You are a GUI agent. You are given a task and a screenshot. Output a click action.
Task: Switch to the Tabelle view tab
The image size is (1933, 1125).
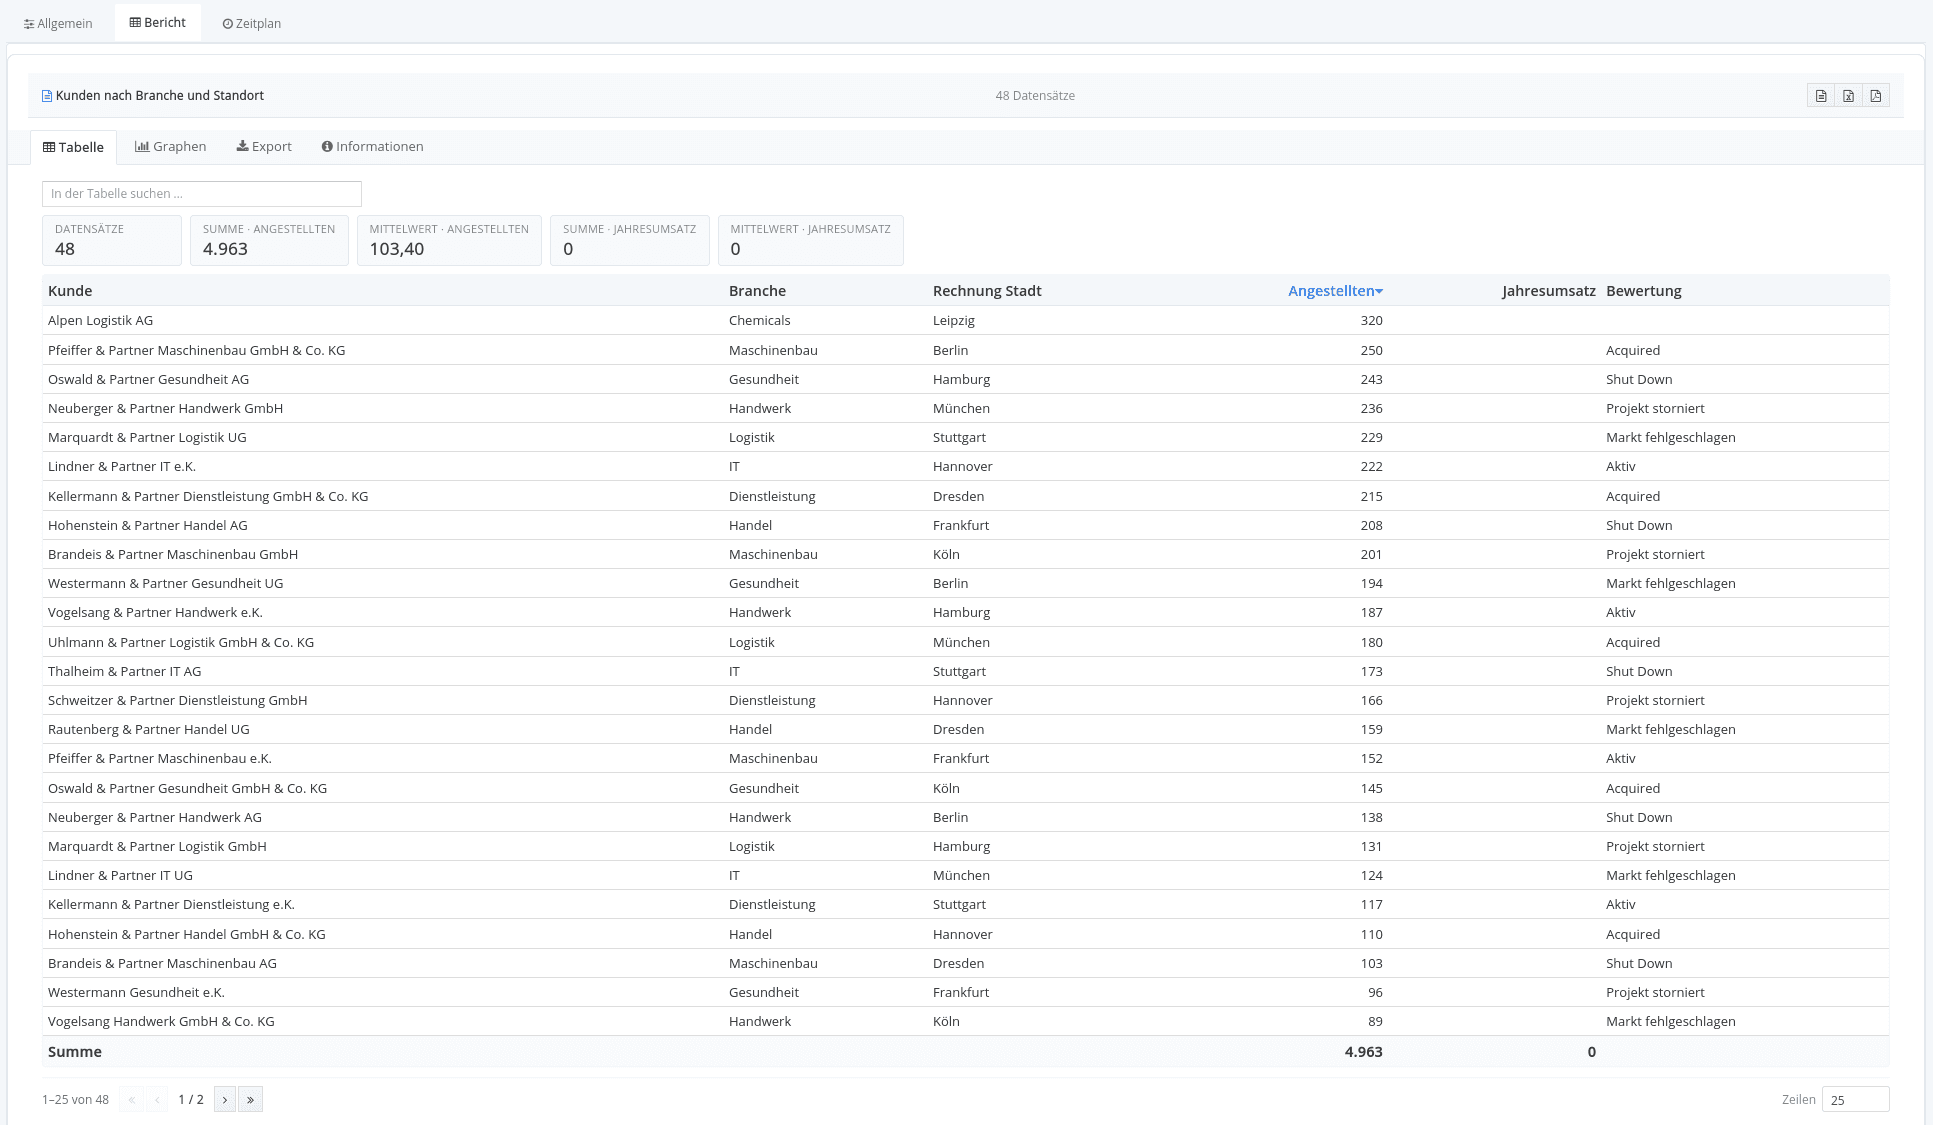tap(74, 147)
